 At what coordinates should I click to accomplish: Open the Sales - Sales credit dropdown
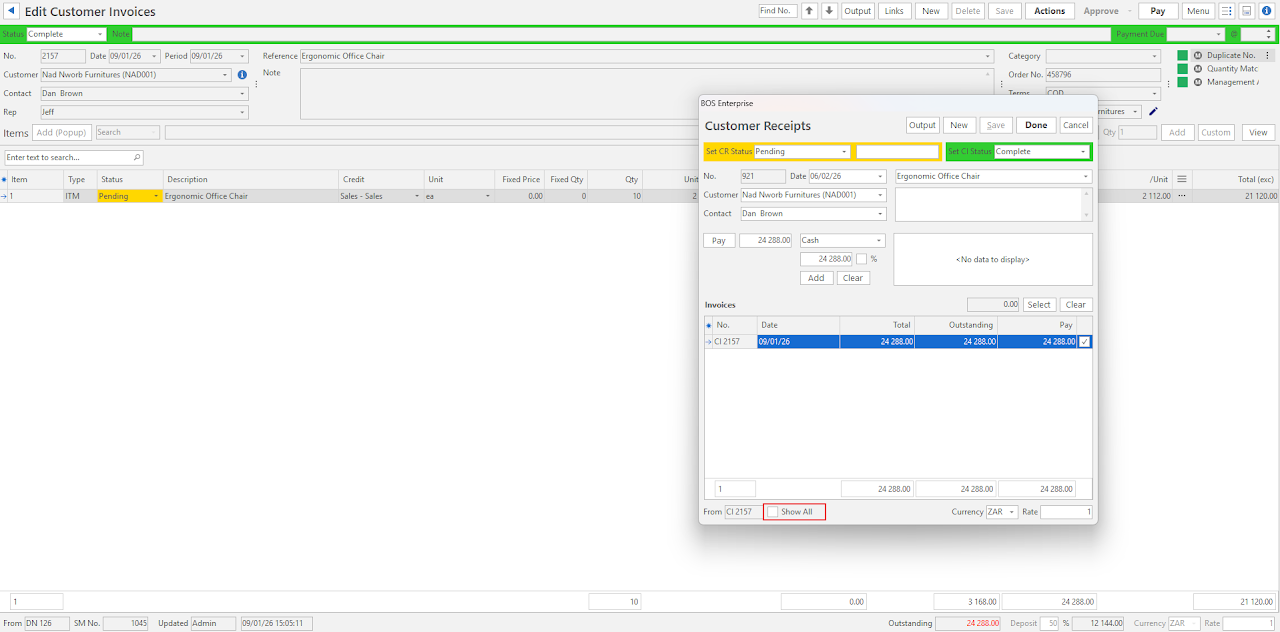[x=417, y=197]
